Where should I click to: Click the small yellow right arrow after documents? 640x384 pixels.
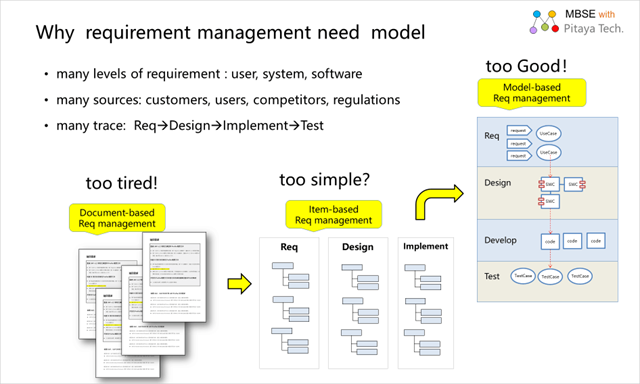point(240,284)
